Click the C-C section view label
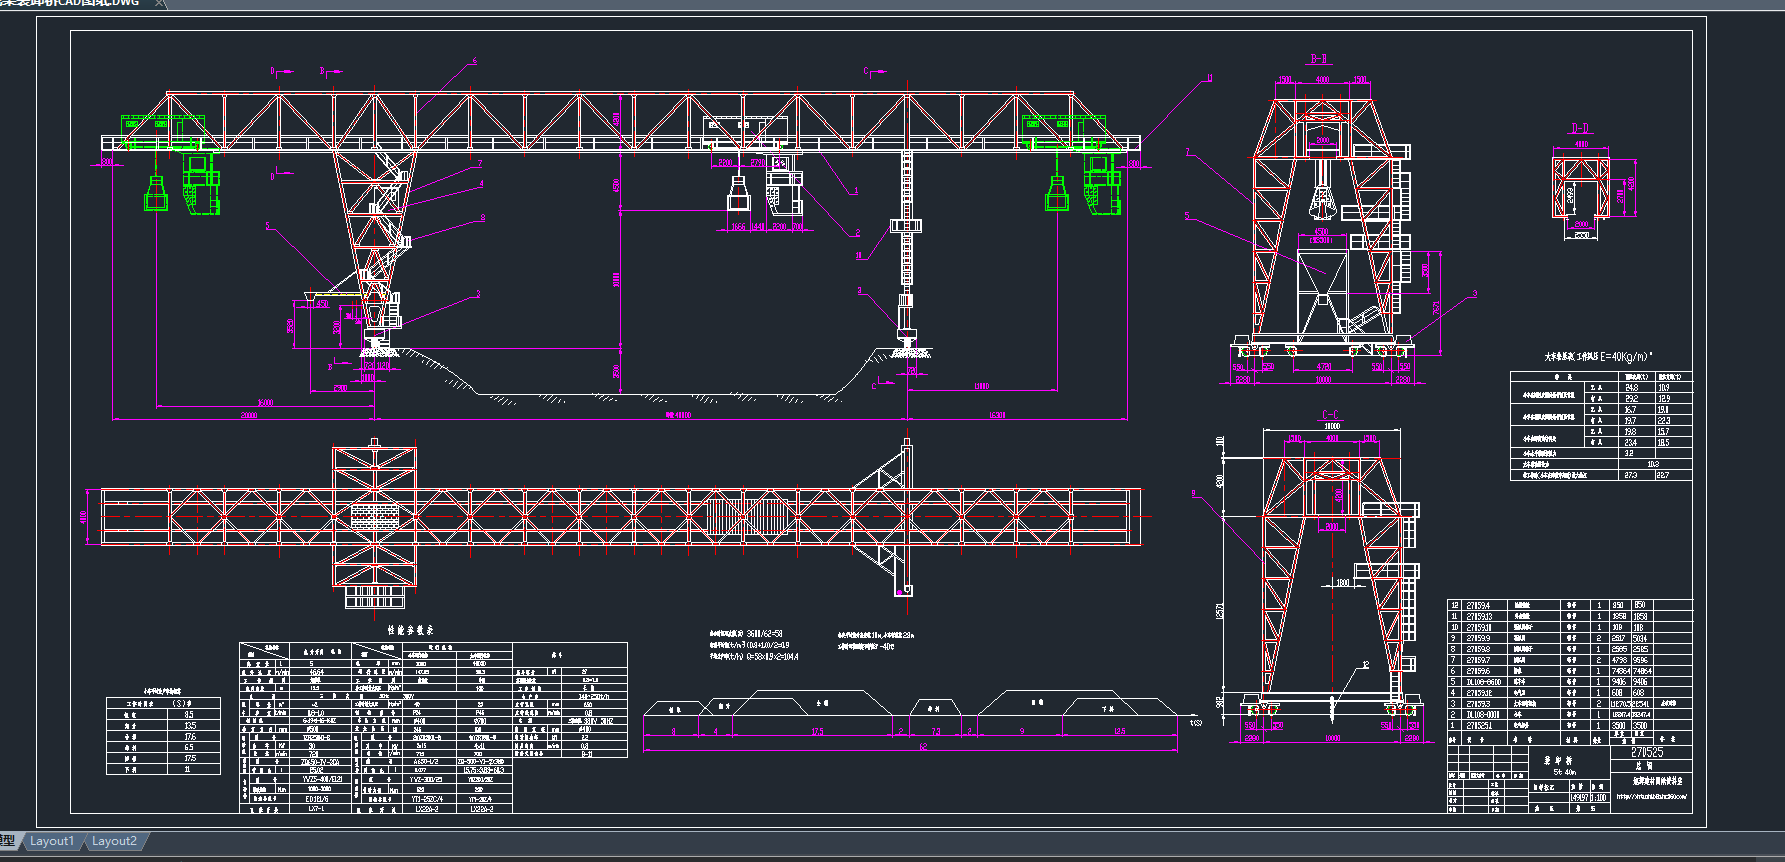Image resolution: width=1785 pixels, height=862 pixels. coord(1330,415)
